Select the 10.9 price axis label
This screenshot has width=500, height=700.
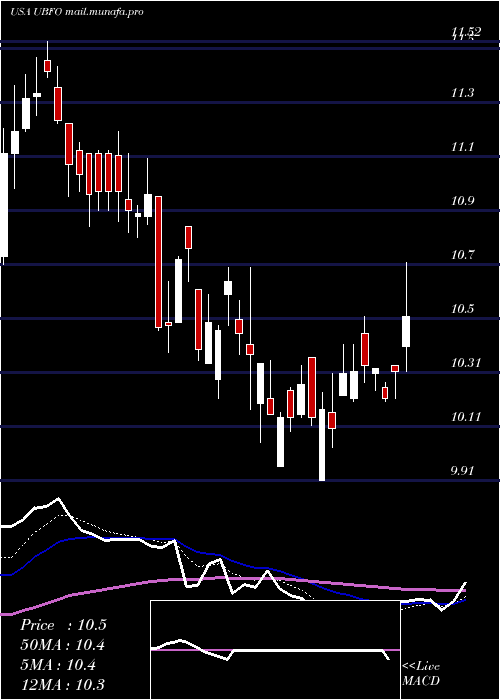pos(462,201)
